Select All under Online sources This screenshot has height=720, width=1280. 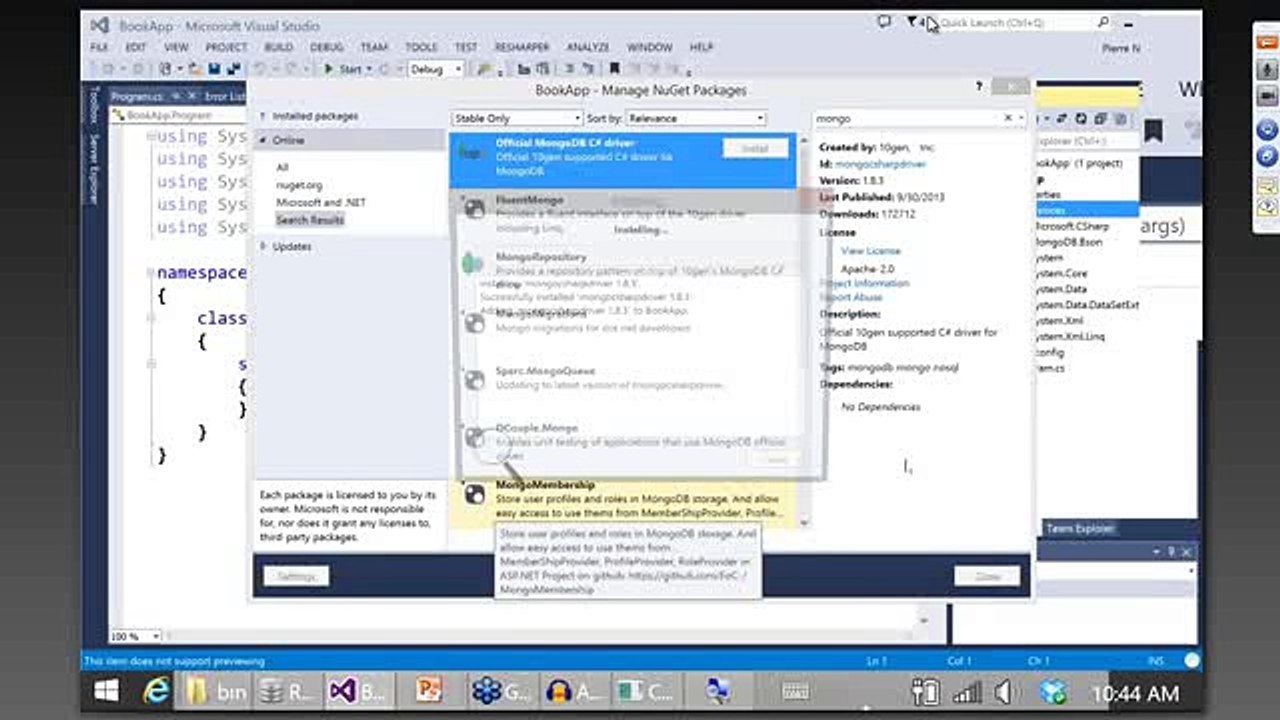282,167
